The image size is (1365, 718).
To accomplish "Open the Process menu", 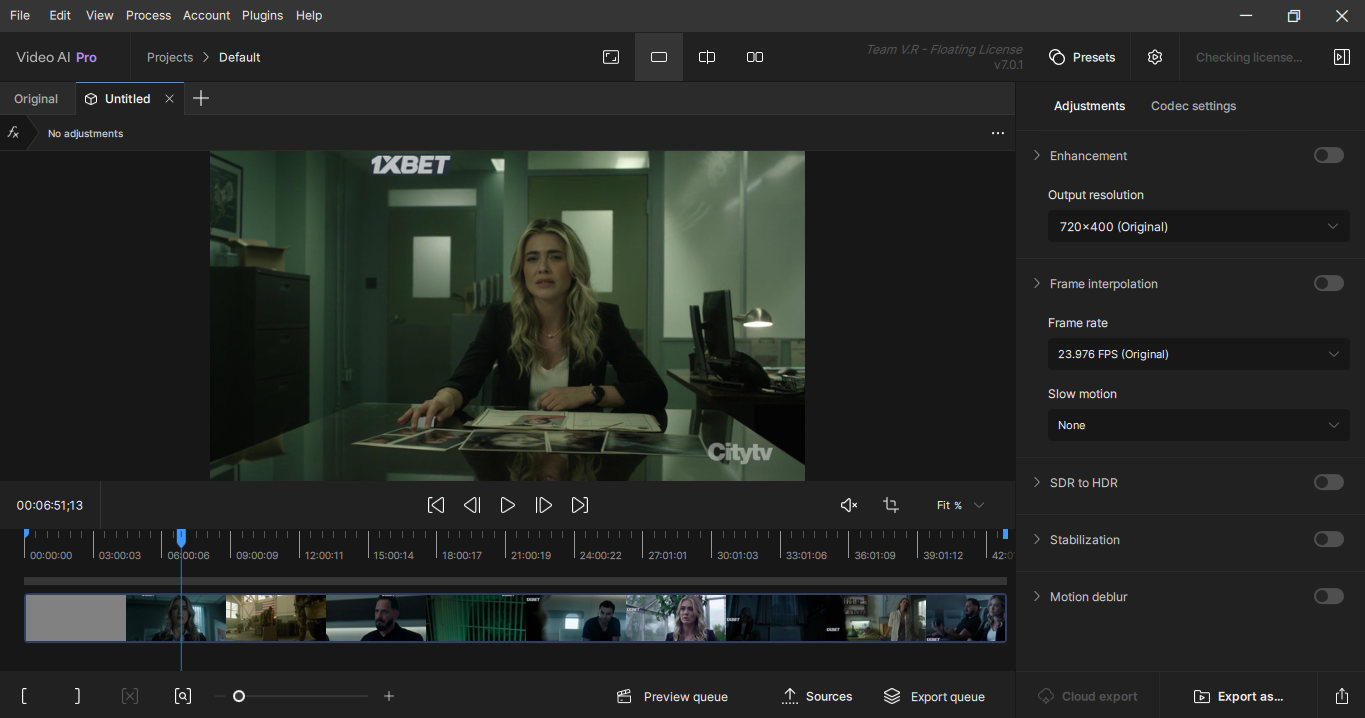I will click(148, 15).
